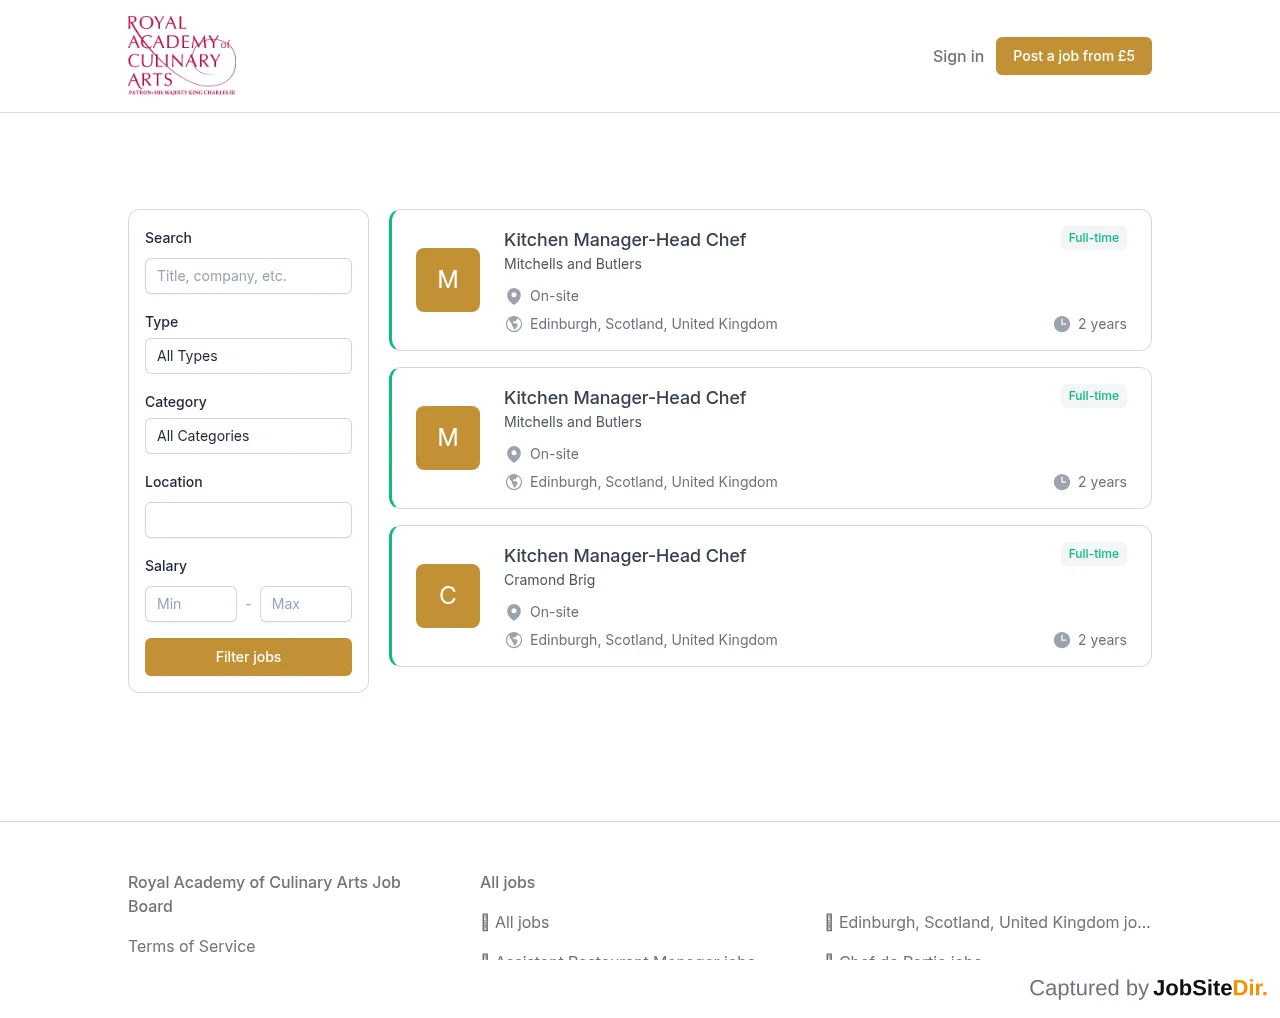
Task: Click the Location label in the filter panel
Action: pyautogui.click(x=174, y=482)
